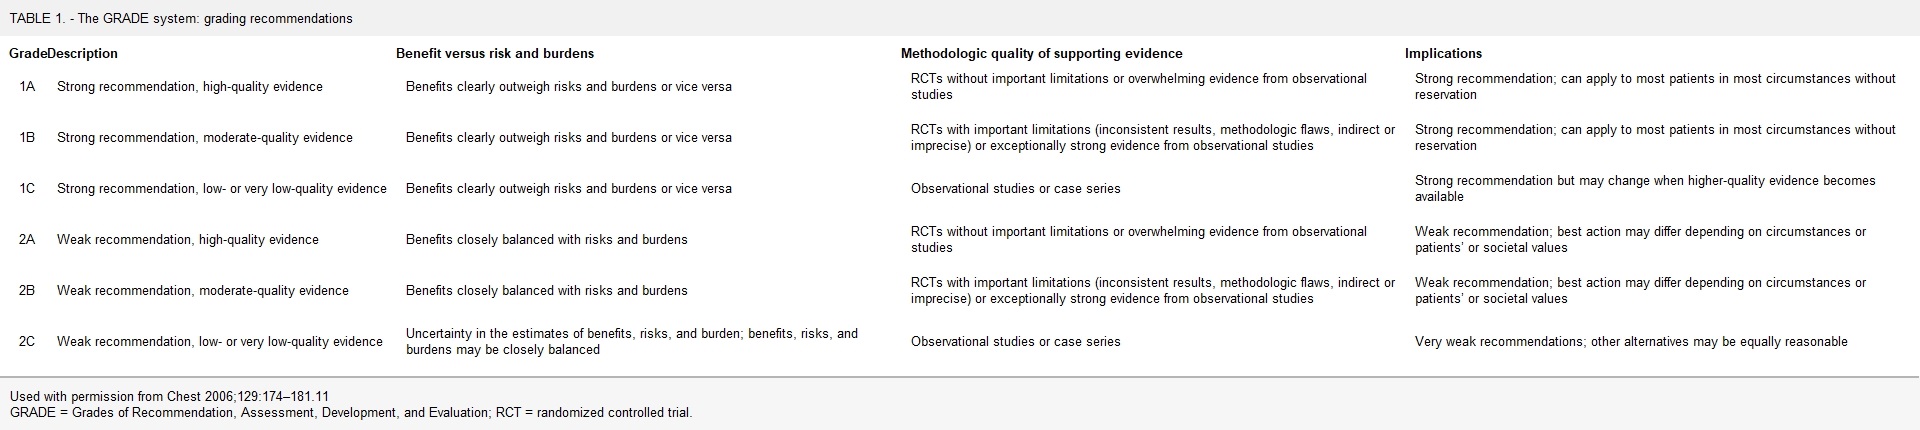Viewport: 1920px width, 430px height.
Task: Click the "Used with permission from Chest 2006" footnote
Action: (169, 397)
